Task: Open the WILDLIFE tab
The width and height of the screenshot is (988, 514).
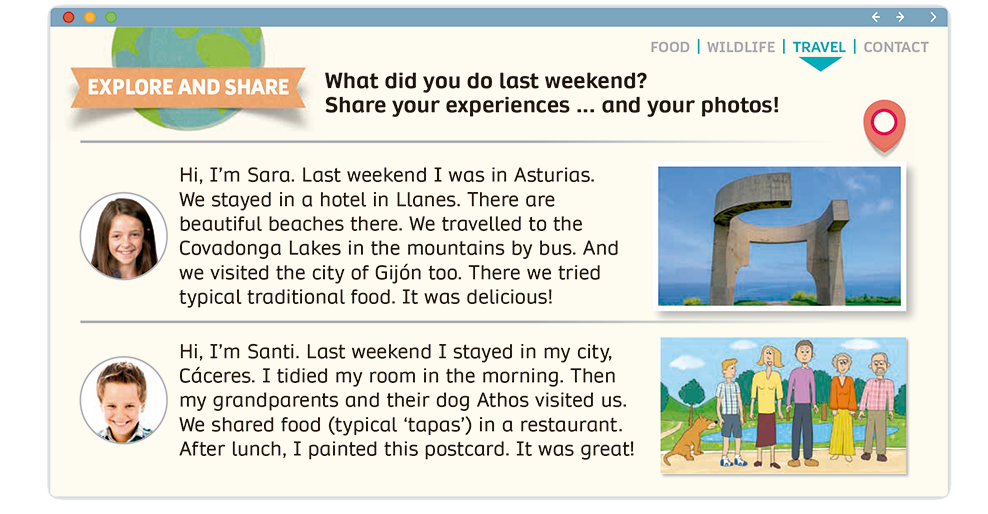Action: 741,47
